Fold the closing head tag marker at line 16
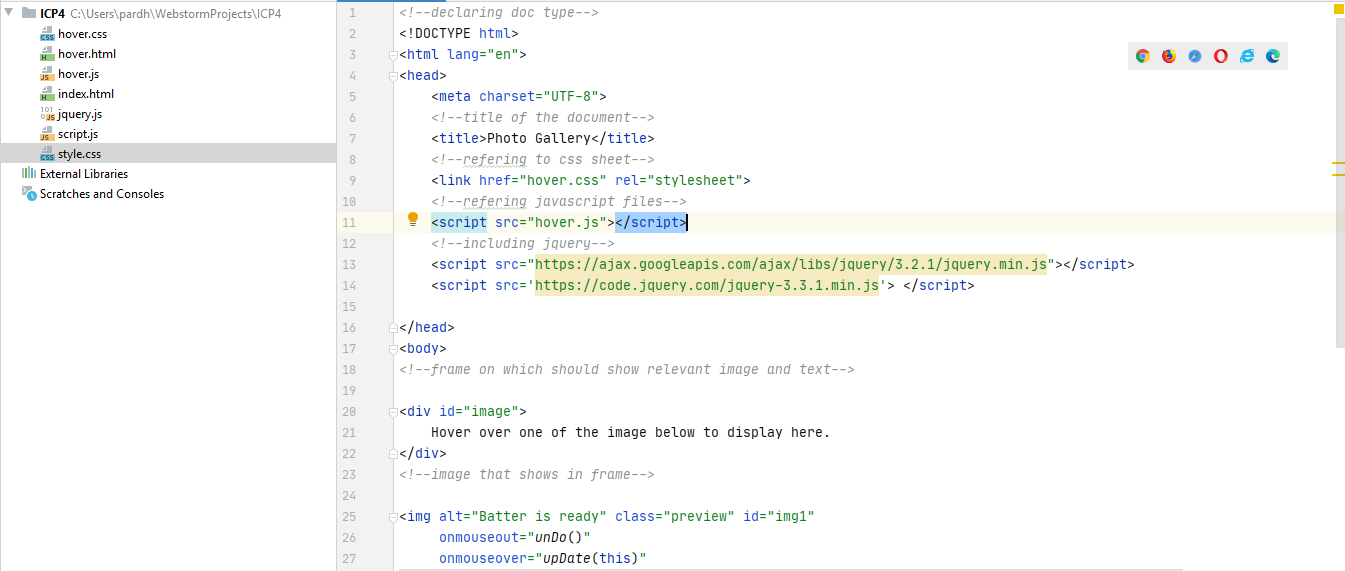1345x571 pixels. click(393, 327)
